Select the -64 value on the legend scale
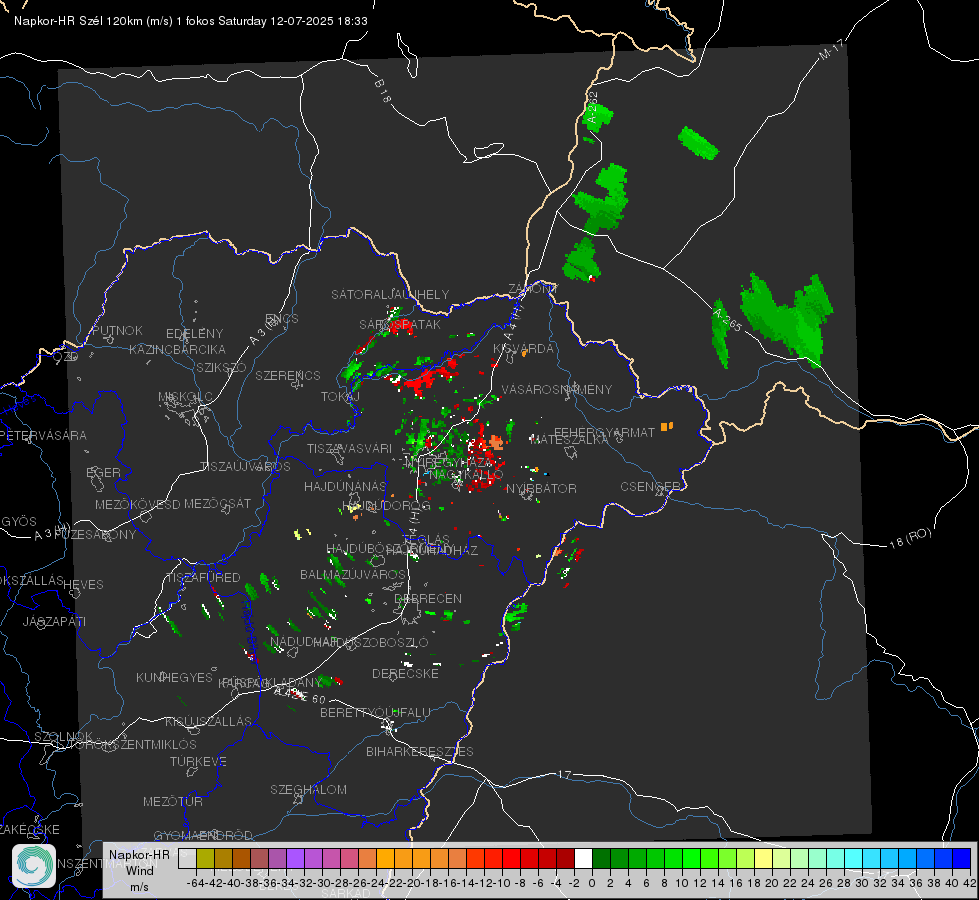This screenshot has height=900, width=979. pyautogui.click(x=195, y=883)
